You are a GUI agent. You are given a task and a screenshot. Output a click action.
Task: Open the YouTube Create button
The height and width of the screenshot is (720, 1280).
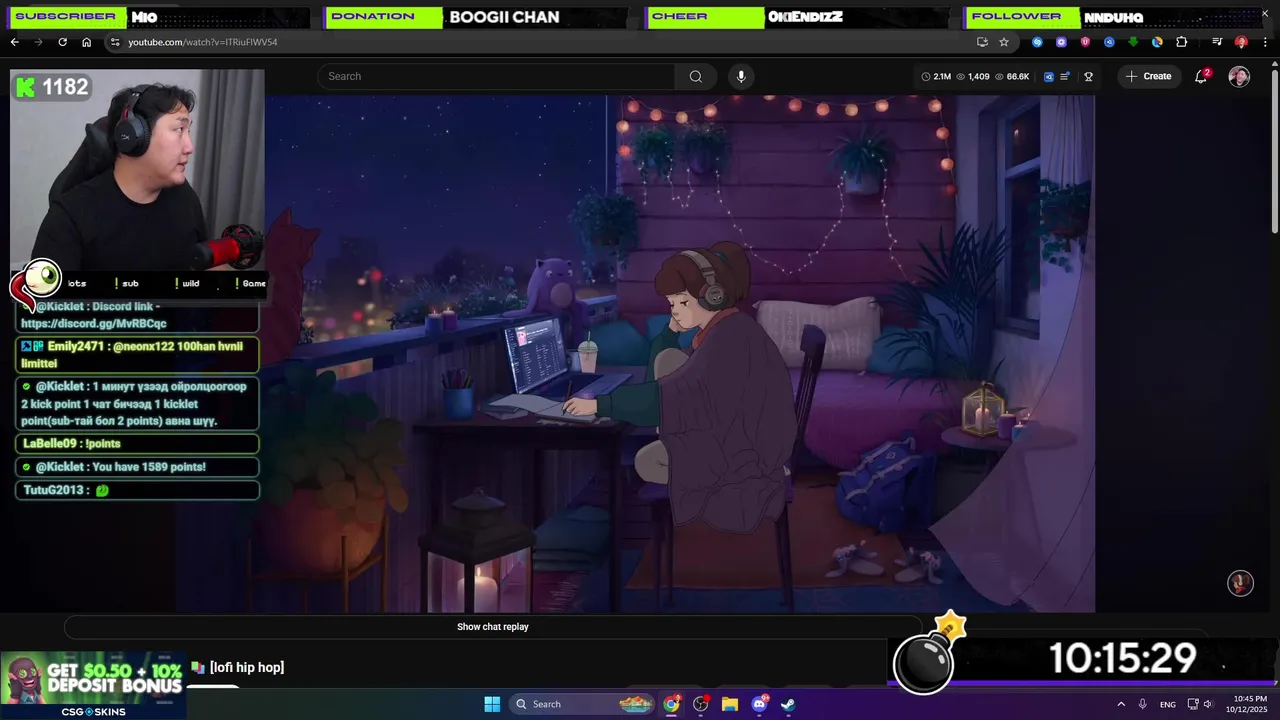1148,76
